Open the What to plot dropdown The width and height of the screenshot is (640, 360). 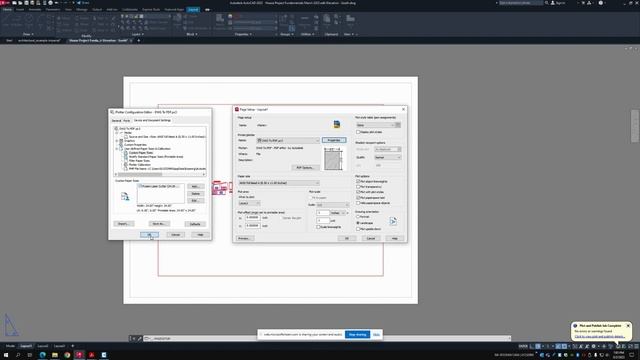(249, 203)
